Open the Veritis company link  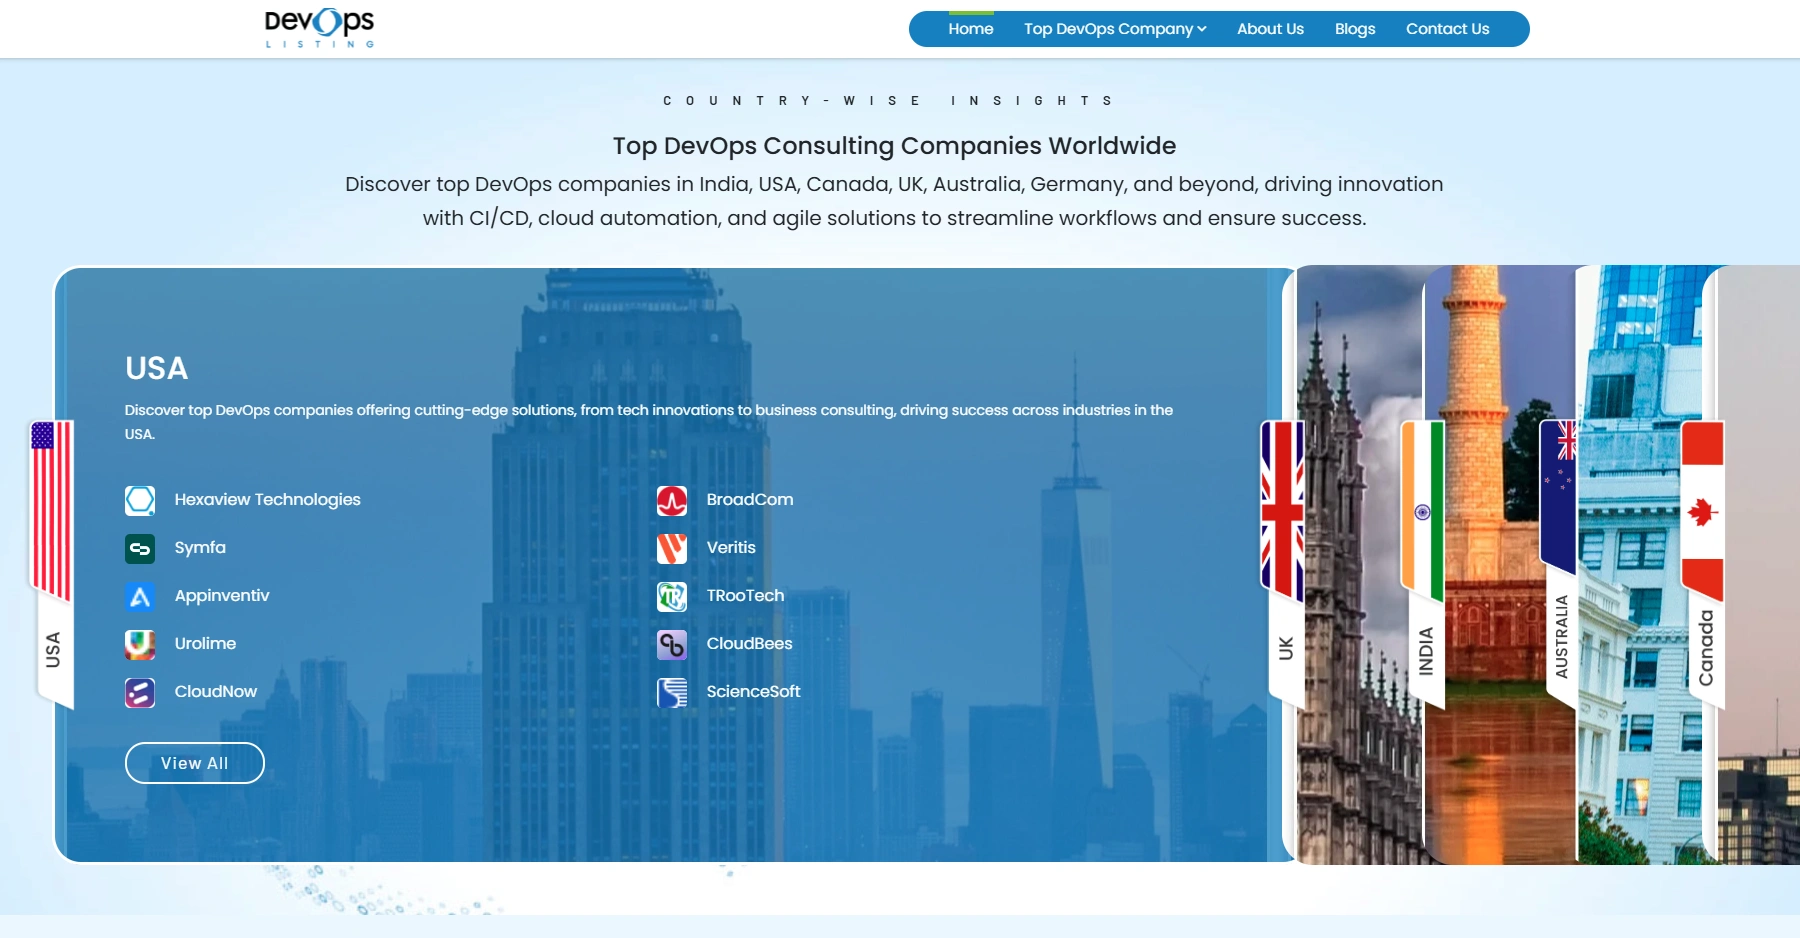tap(731, 548)
